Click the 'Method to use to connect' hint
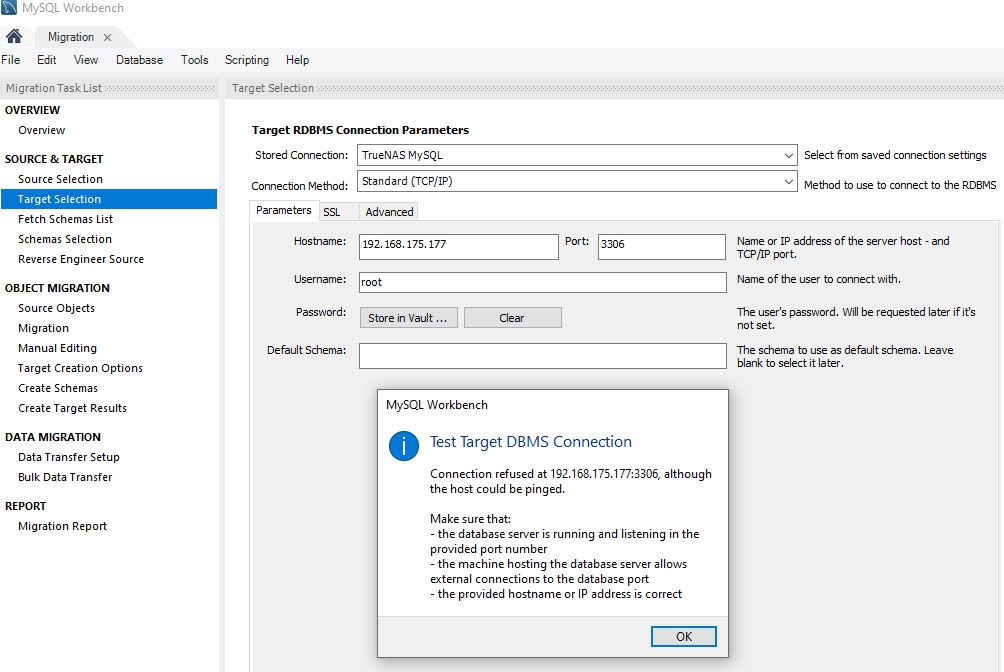Screen dimensions: 1004x672 point(900,185)
